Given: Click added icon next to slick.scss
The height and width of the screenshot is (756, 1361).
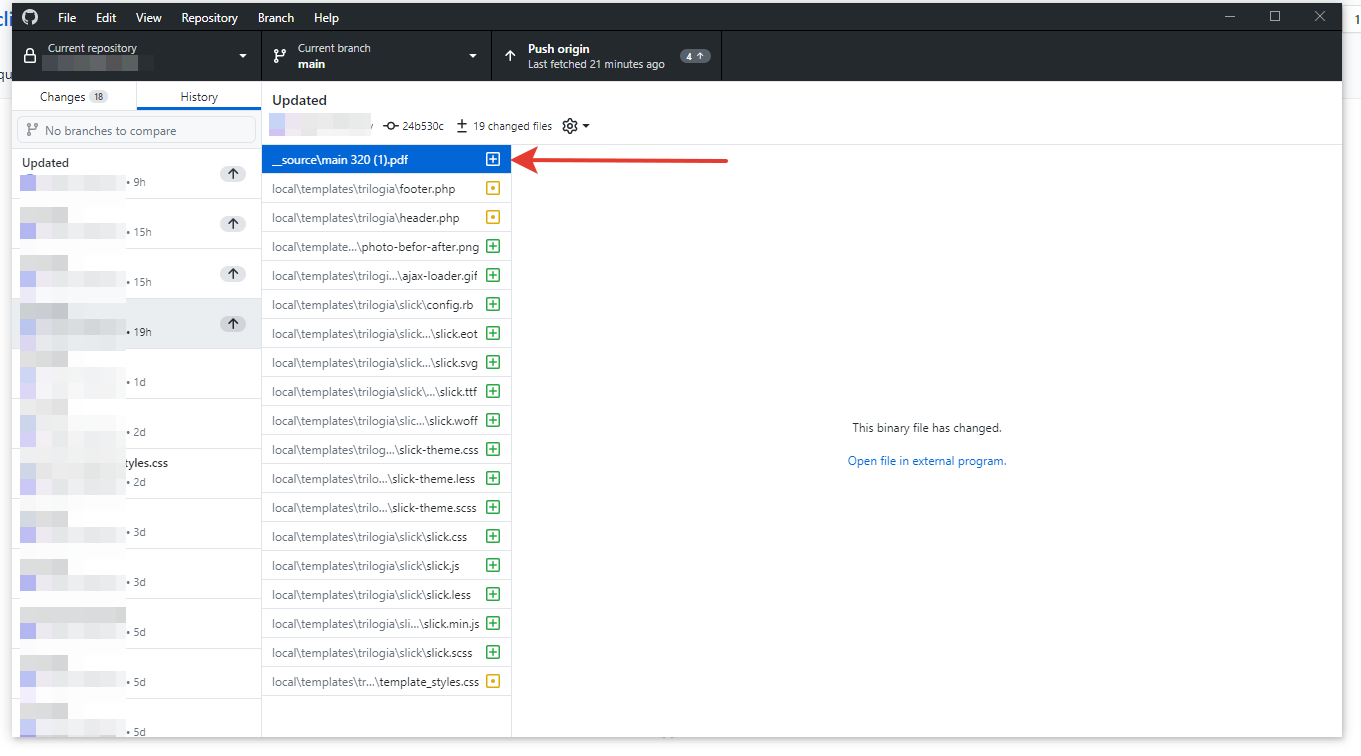Looking at the screenshot, I should [x=492, y=652].
